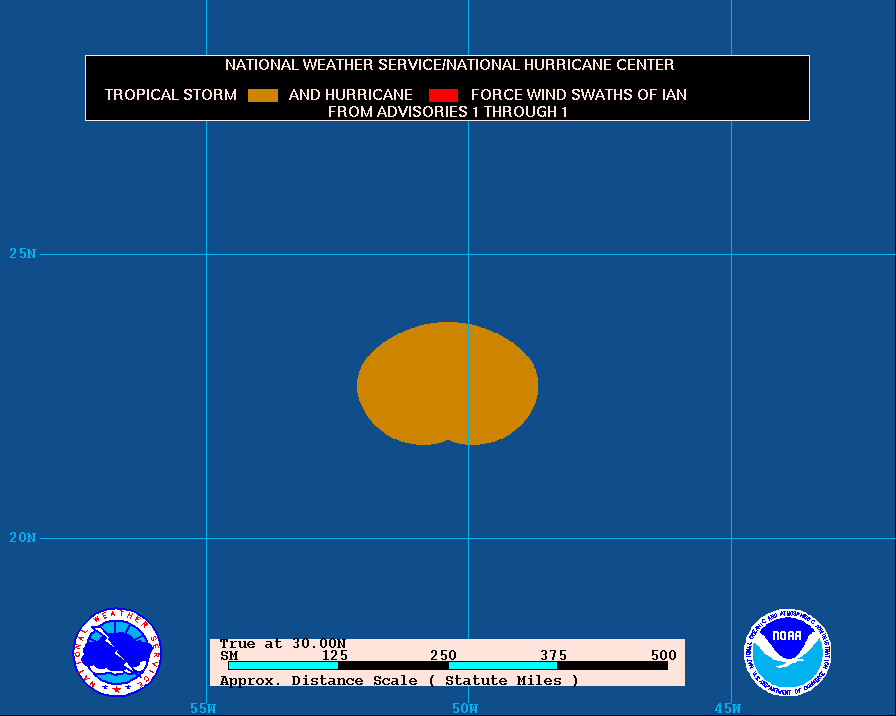Click 'FROM ADVISORIES 1 THROUGH 1' text
896x716 pixels.
(447, 112)
